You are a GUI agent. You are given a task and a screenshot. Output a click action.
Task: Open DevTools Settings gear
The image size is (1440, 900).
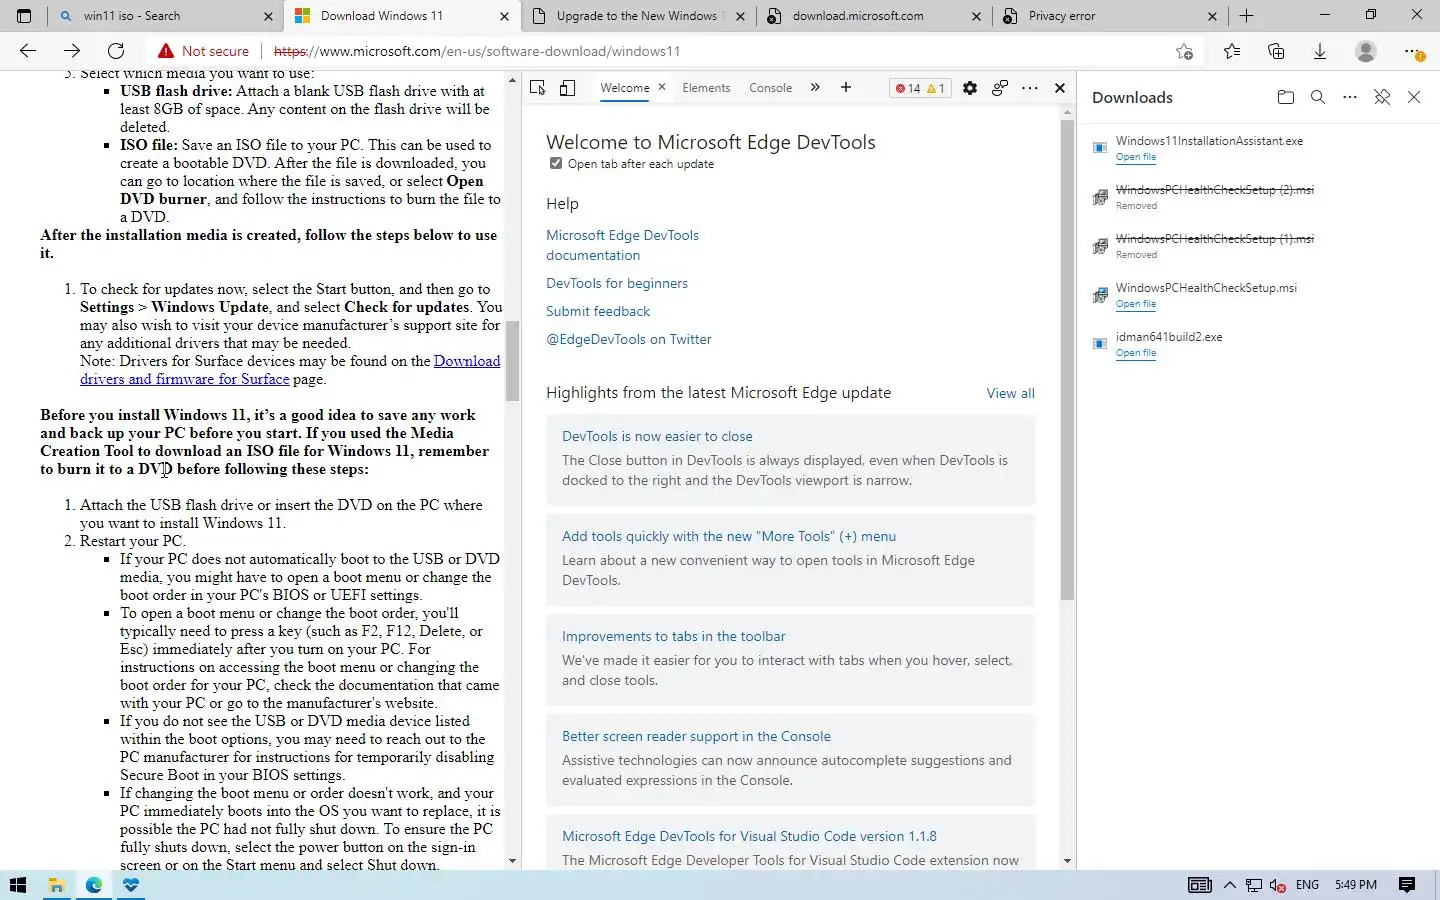(969, 88)
